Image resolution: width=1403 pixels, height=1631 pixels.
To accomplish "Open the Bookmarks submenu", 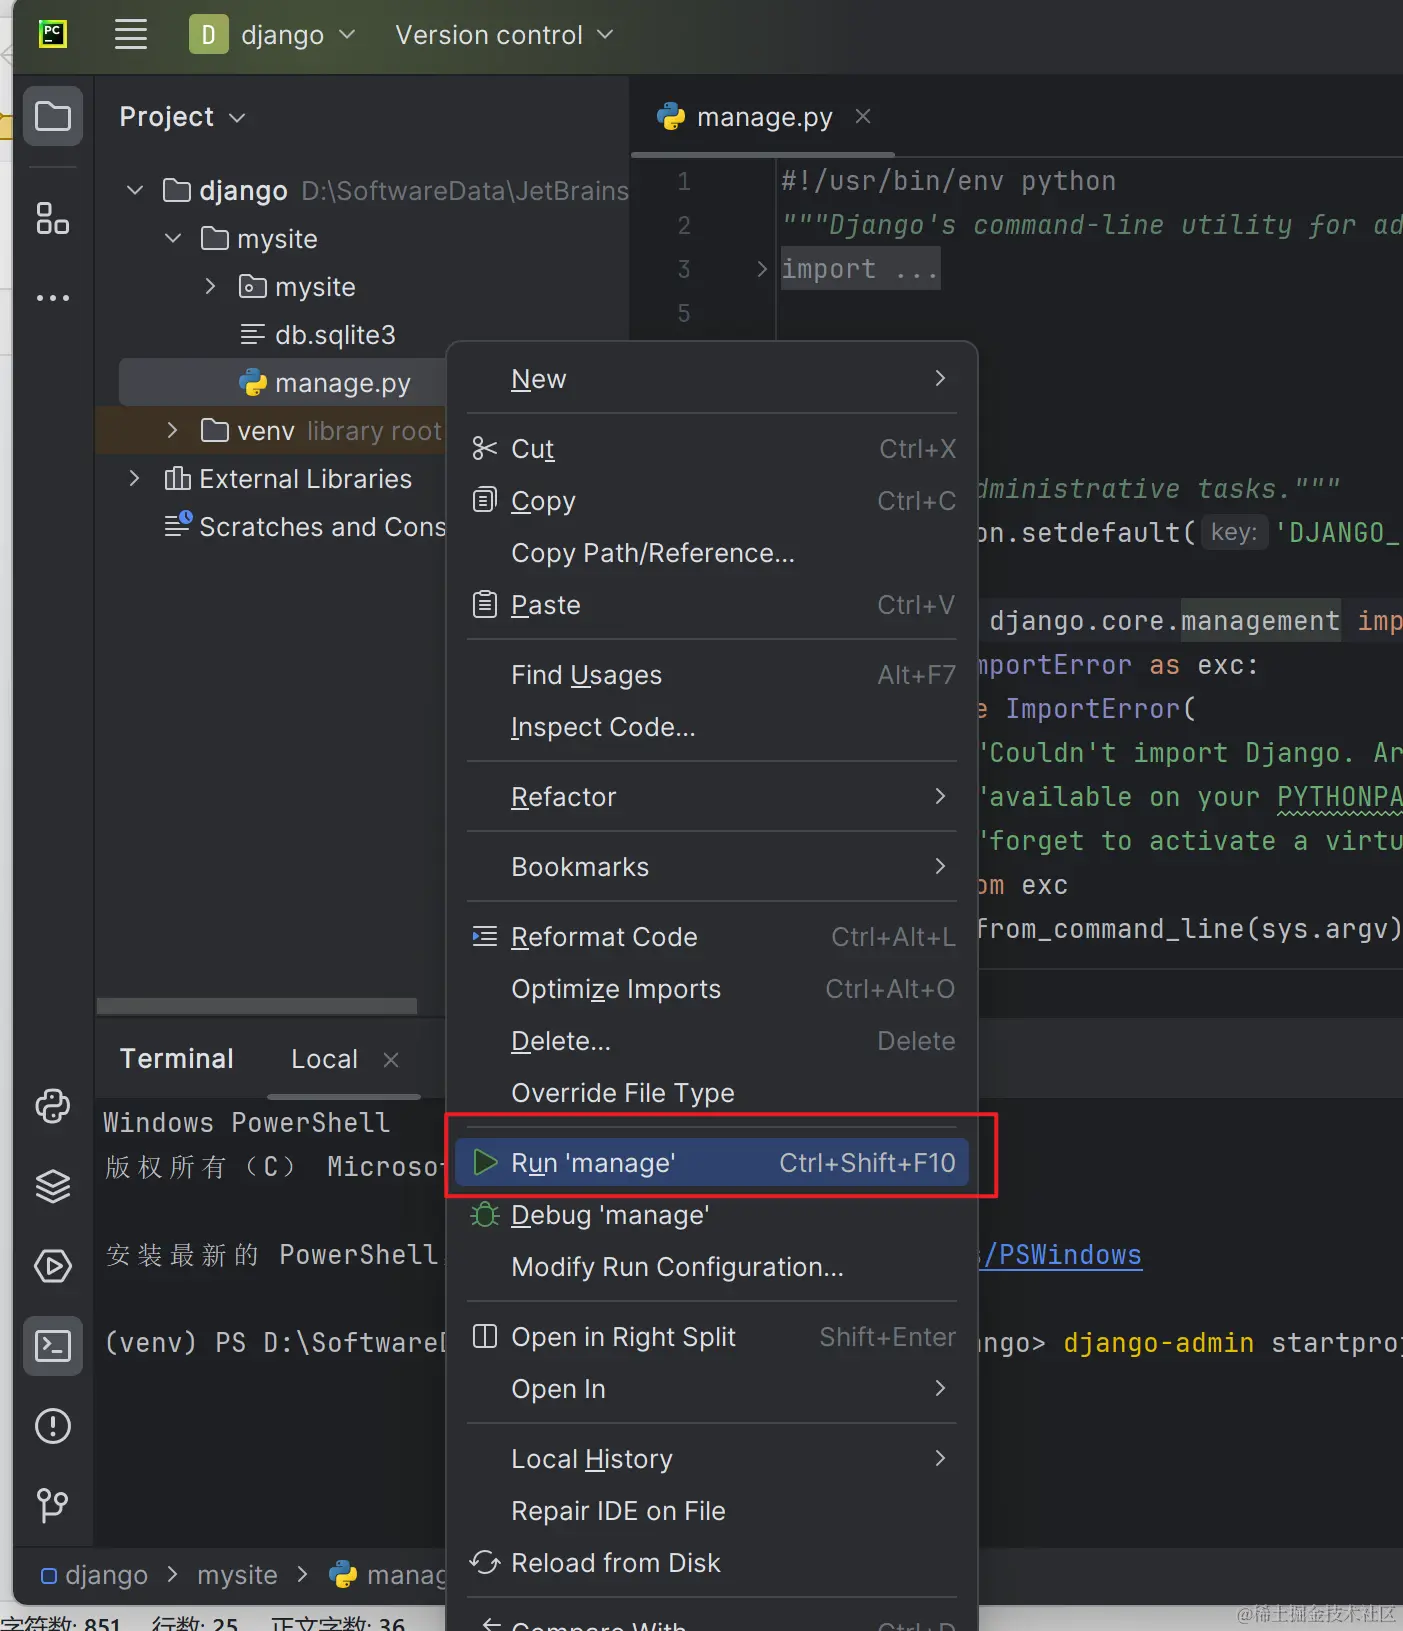I will click(x=712, y=867).
